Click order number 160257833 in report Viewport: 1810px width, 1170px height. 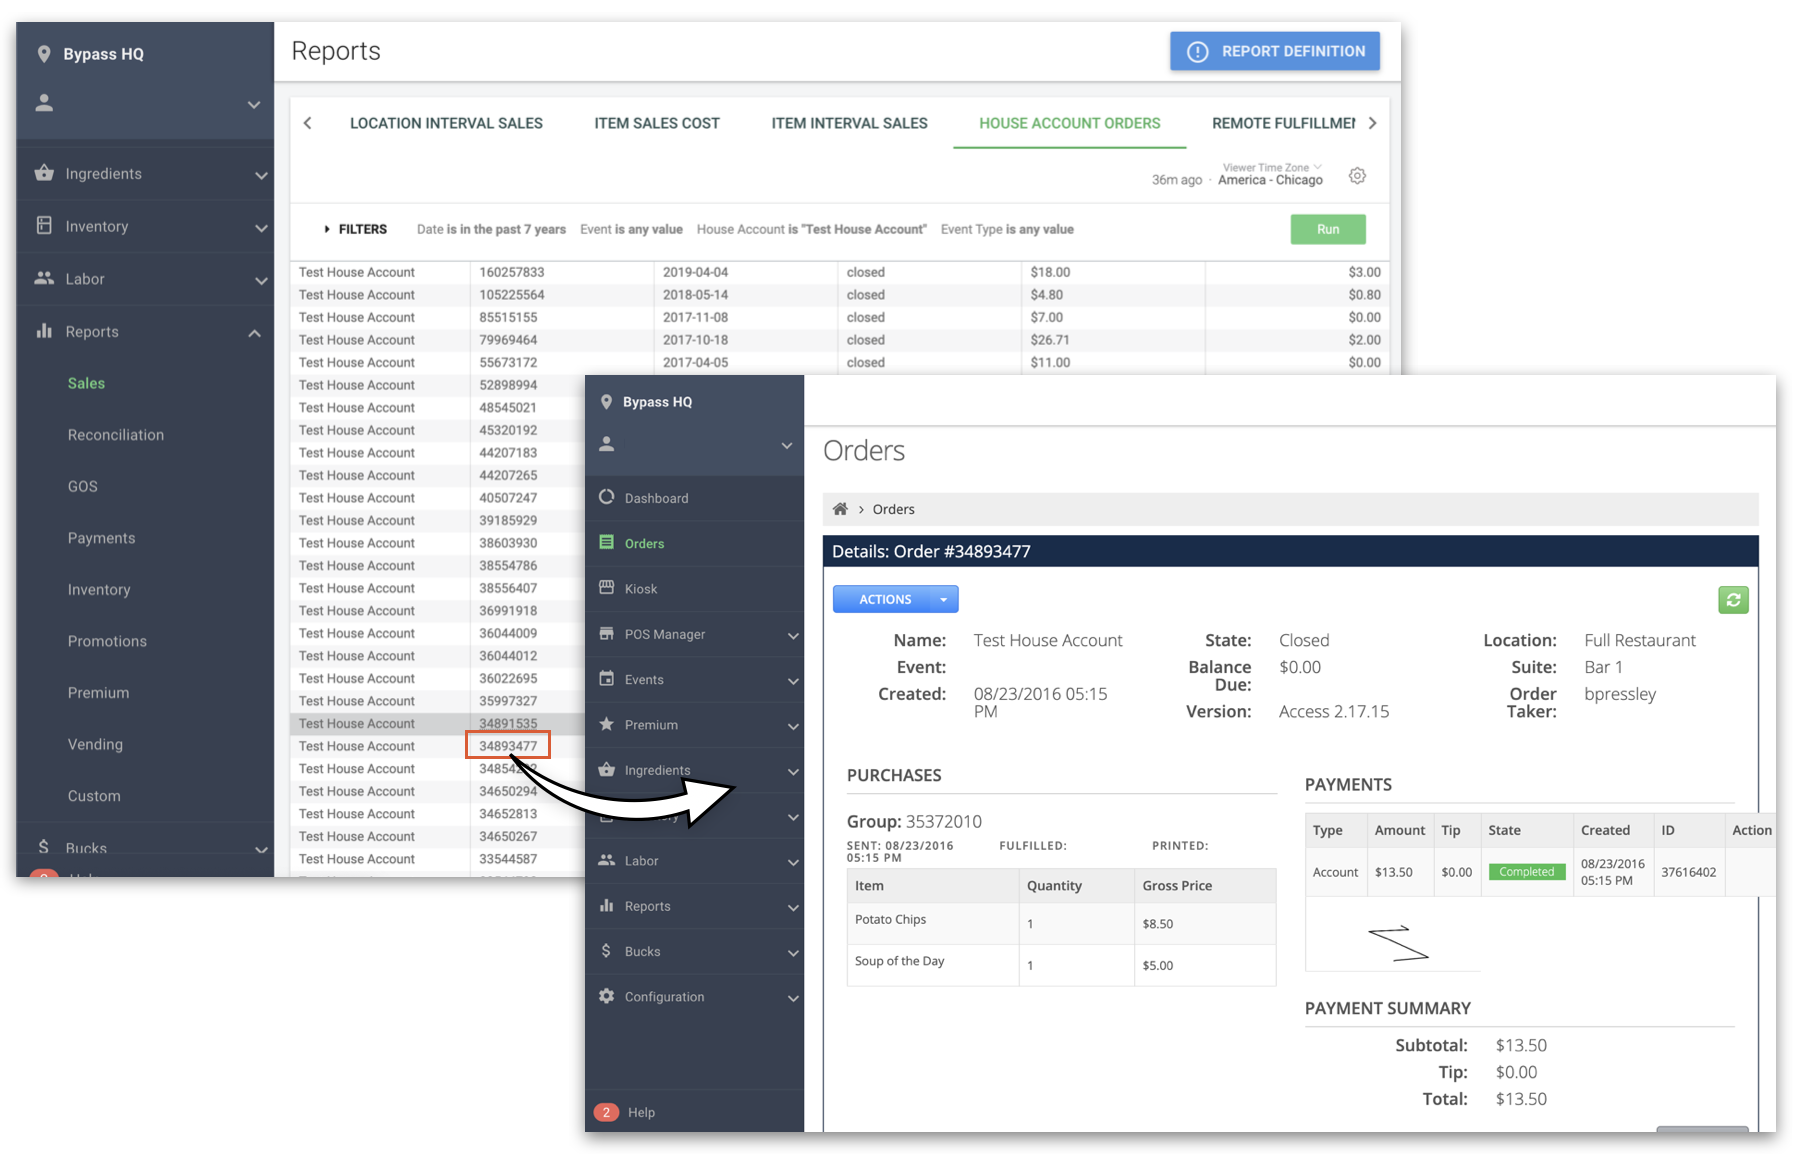click(x=512, y=272)
